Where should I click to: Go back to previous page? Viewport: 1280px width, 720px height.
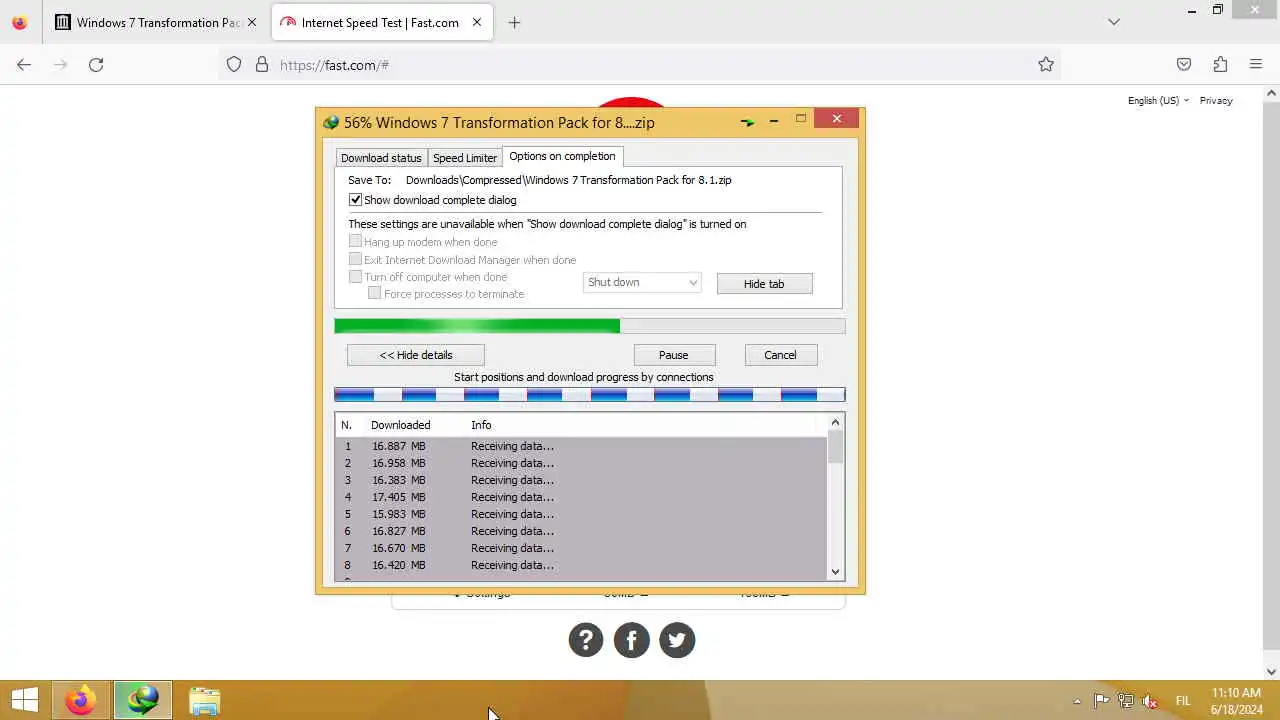click(24, 64)
